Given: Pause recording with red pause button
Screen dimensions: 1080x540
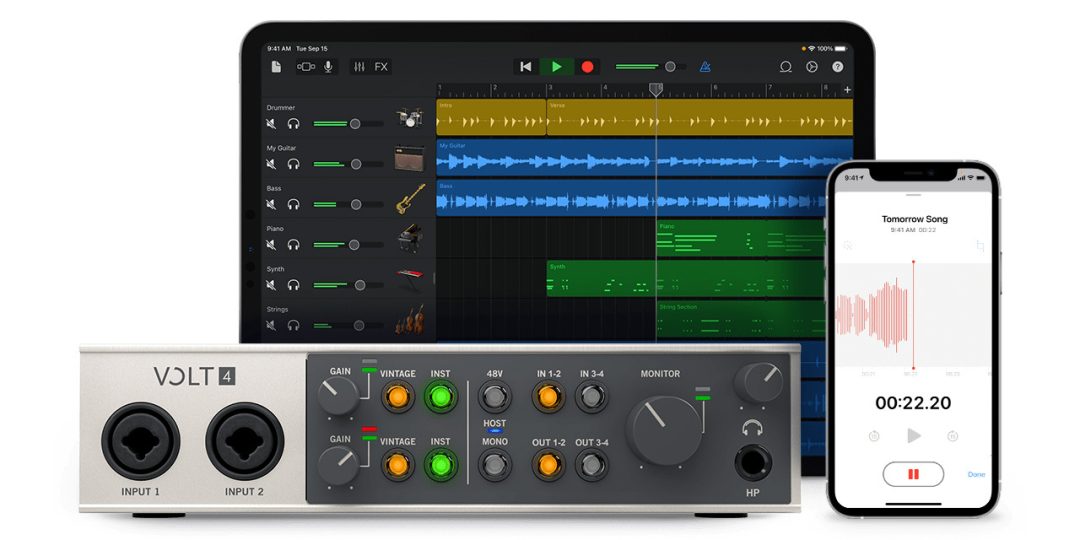Looking at the screenshot, I should pos(913,475).
